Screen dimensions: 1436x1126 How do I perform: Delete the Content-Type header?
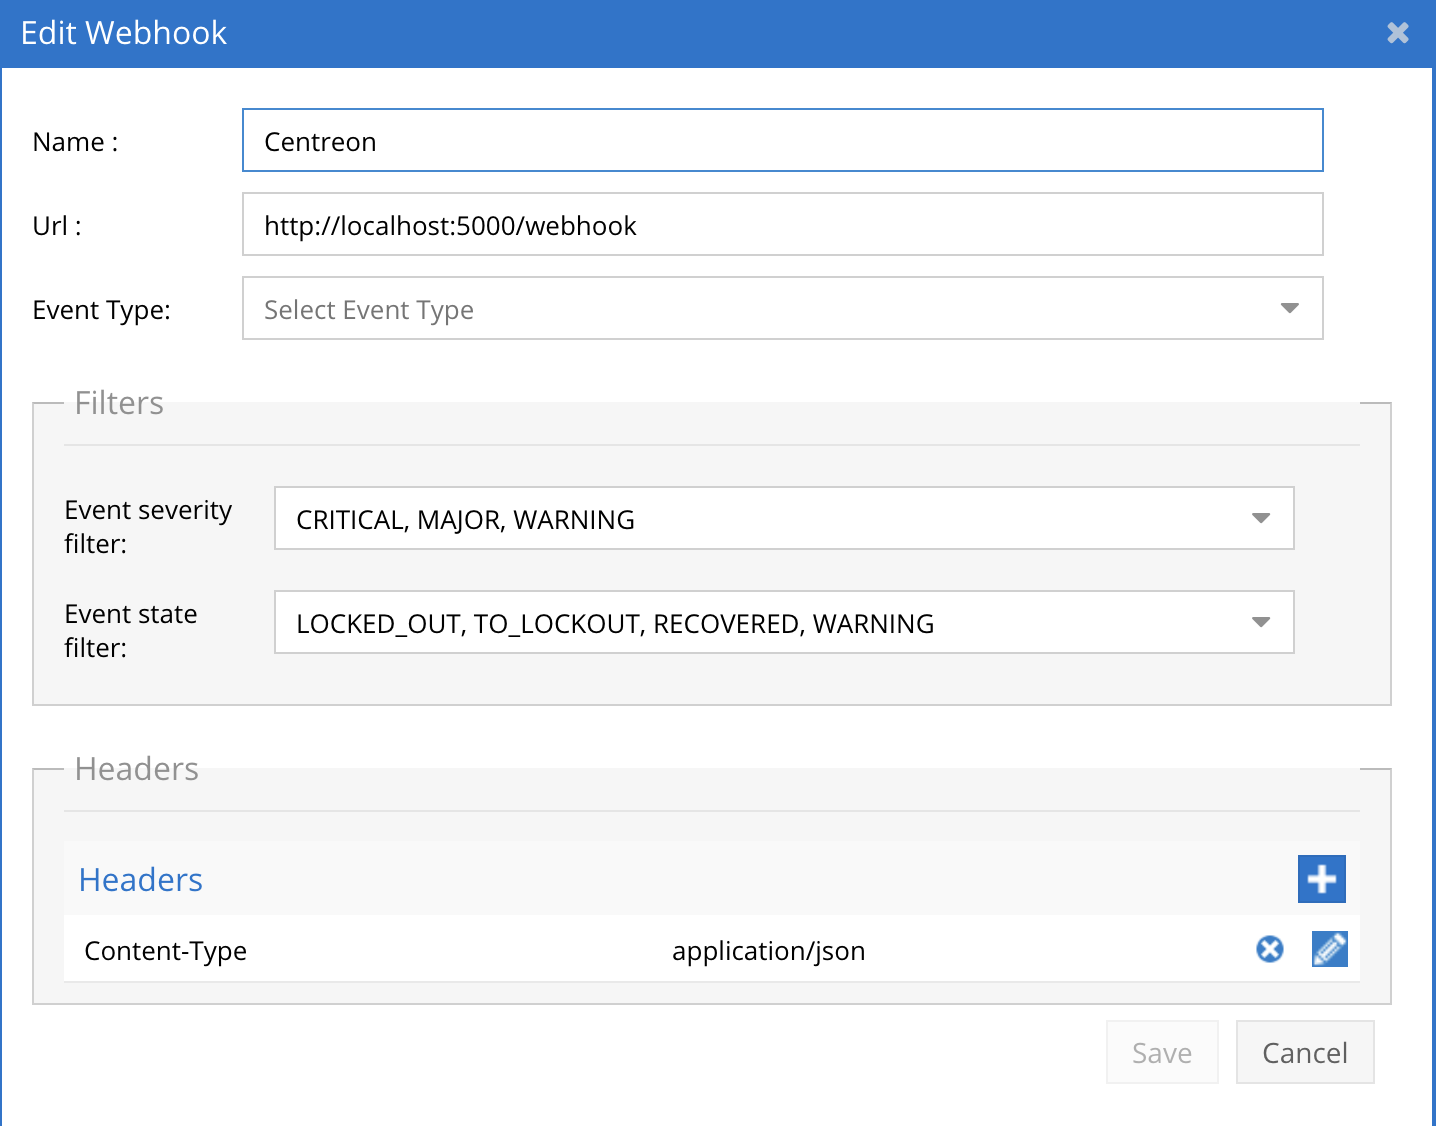click(1269, 949)
